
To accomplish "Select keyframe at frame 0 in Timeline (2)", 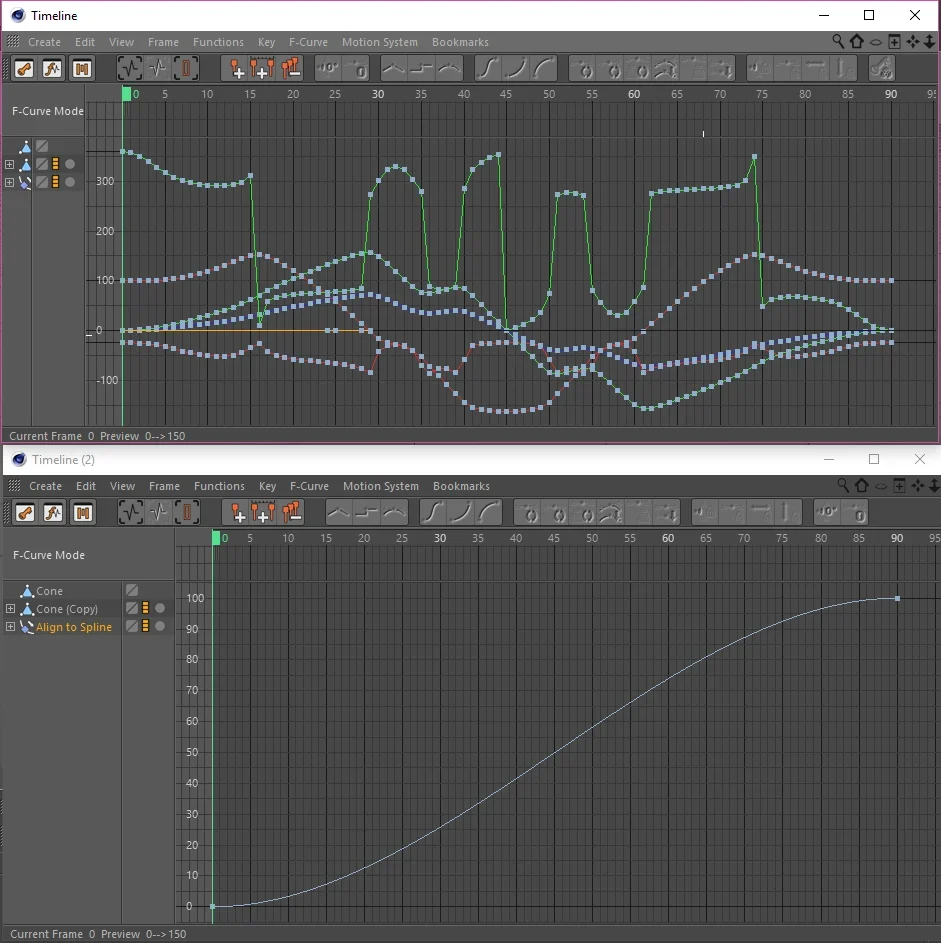I will (x=212, y=906).
